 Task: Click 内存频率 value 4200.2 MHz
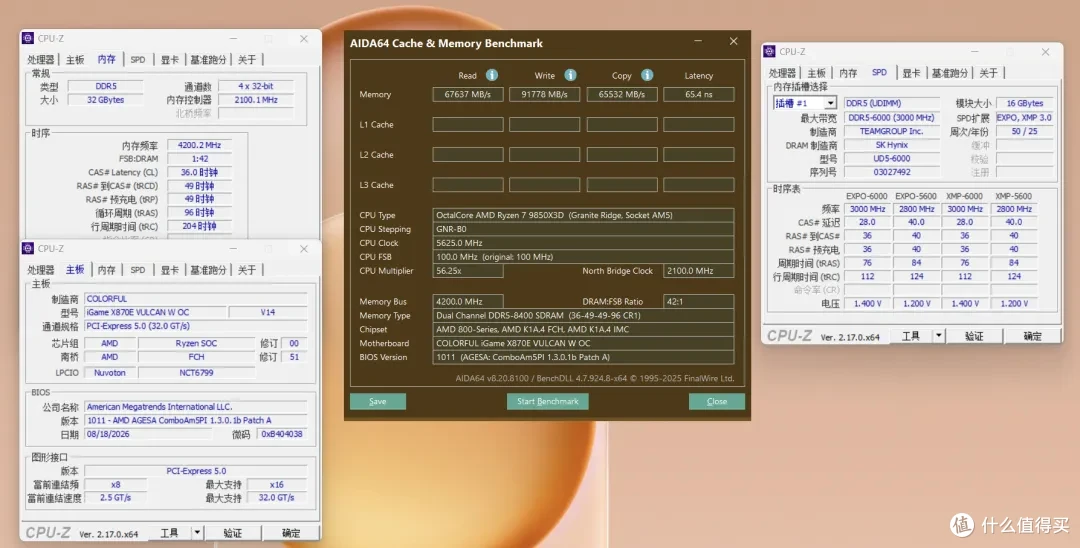point(199,145)
